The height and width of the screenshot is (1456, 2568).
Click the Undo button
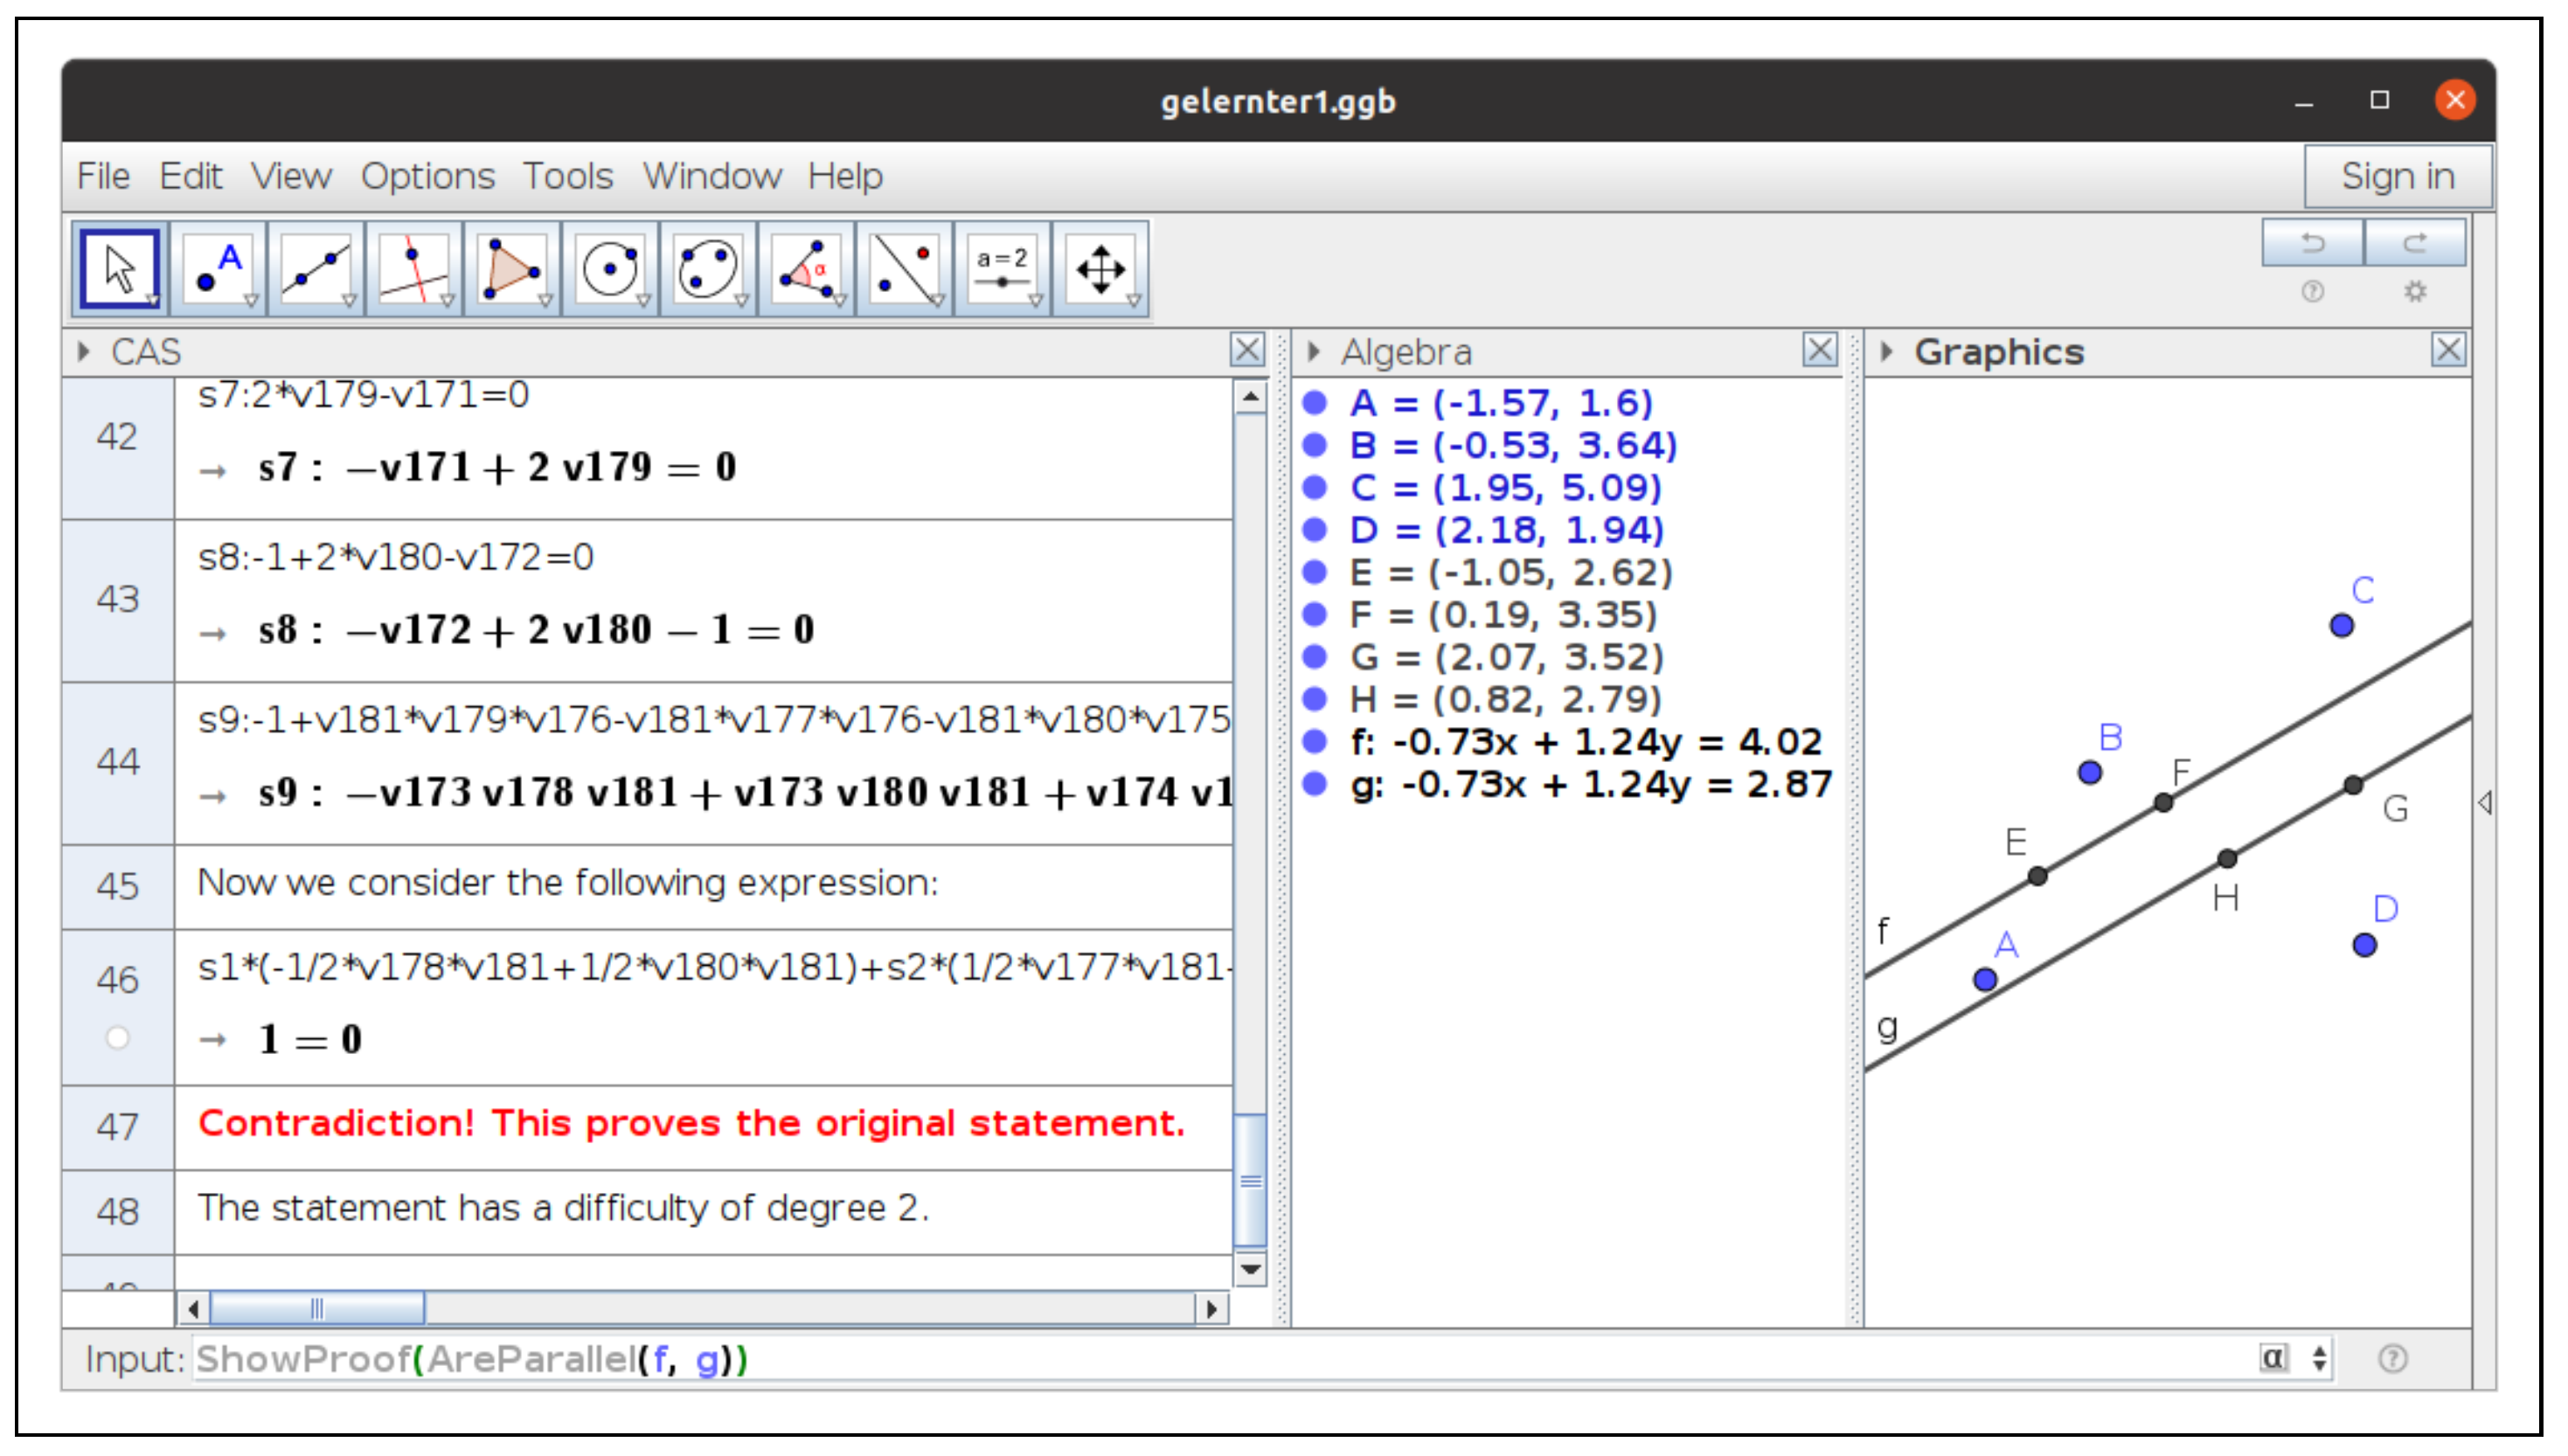tap(2312, 243)
